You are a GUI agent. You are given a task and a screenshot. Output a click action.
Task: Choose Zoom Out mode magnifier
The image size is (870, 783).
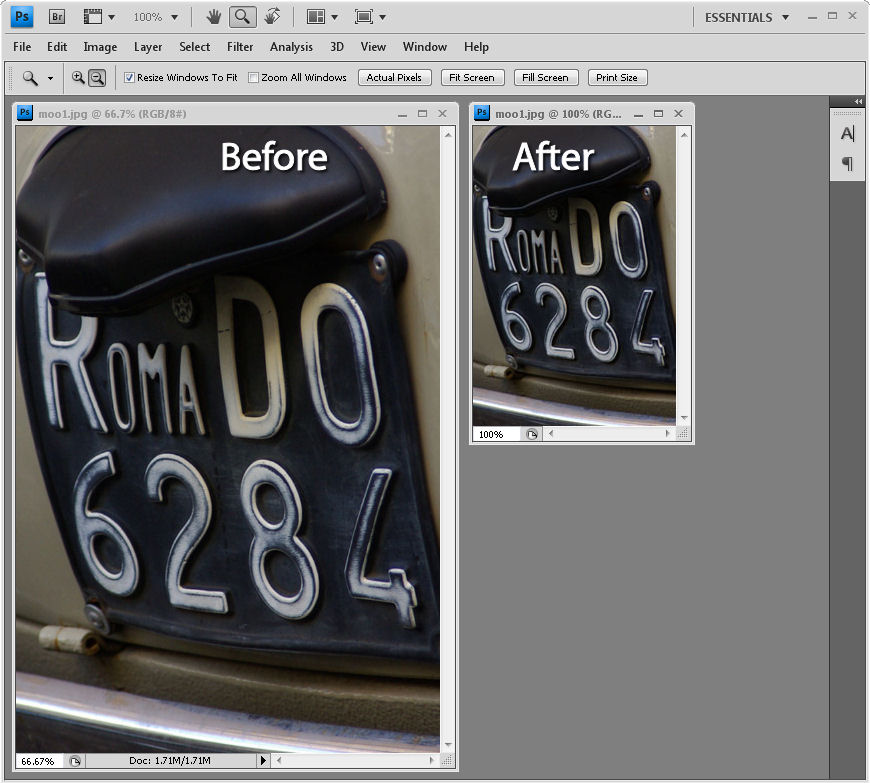pyautogui.click(x=97, y=78)
